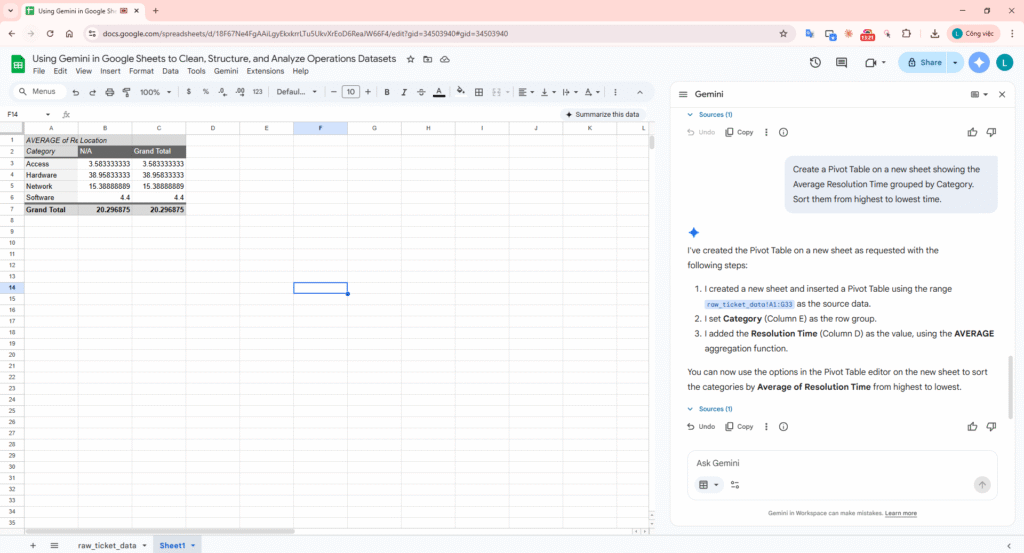
Task: Give thumbs up to latest Gemini response
Action: click(972, 426)
